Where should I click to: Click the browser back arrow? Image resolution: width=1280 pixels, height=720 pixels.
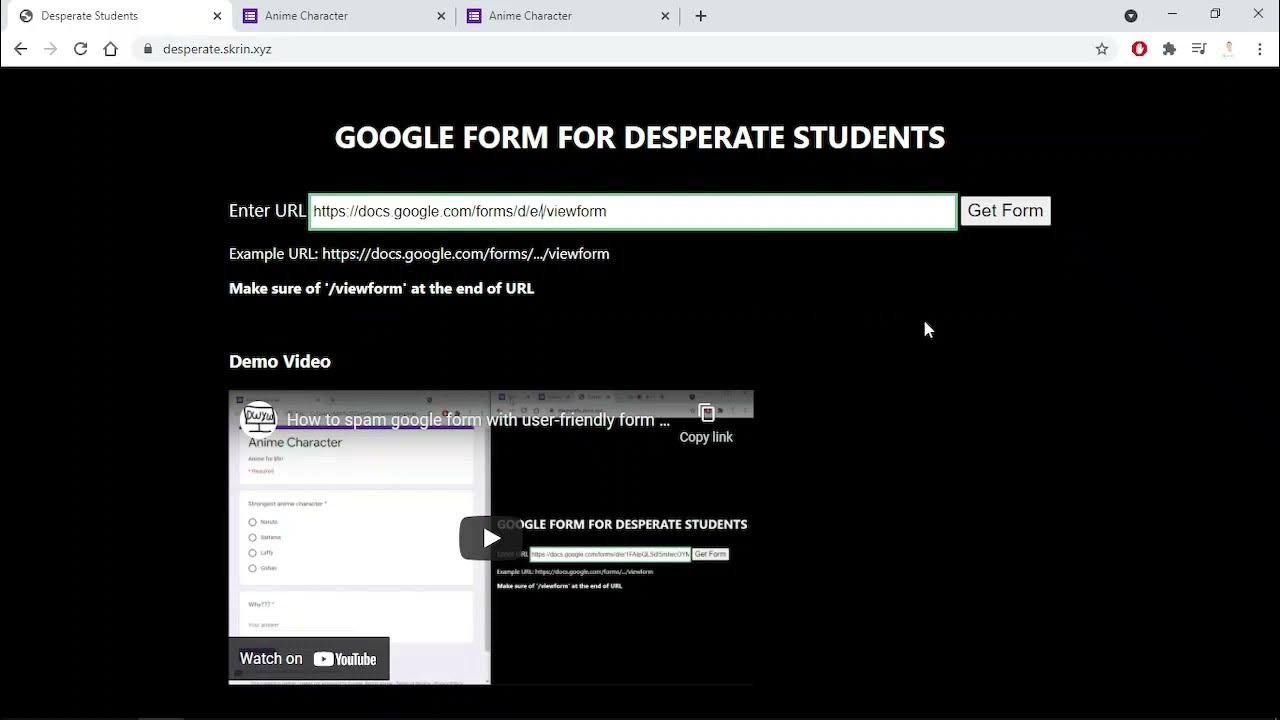coord(20,49)
